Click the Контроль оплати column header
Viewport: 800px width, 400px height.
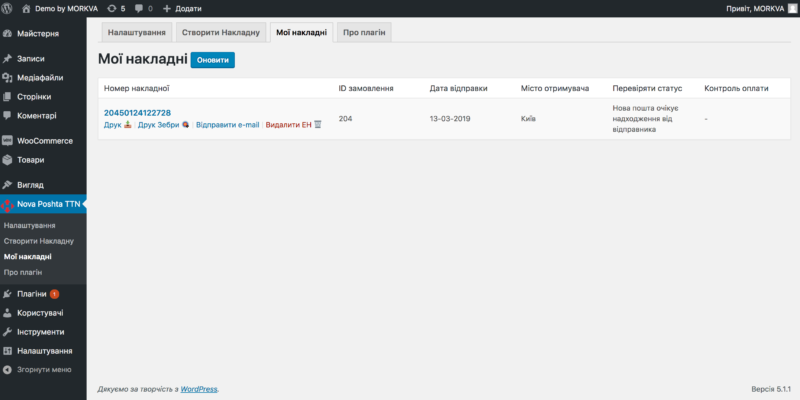736,88
